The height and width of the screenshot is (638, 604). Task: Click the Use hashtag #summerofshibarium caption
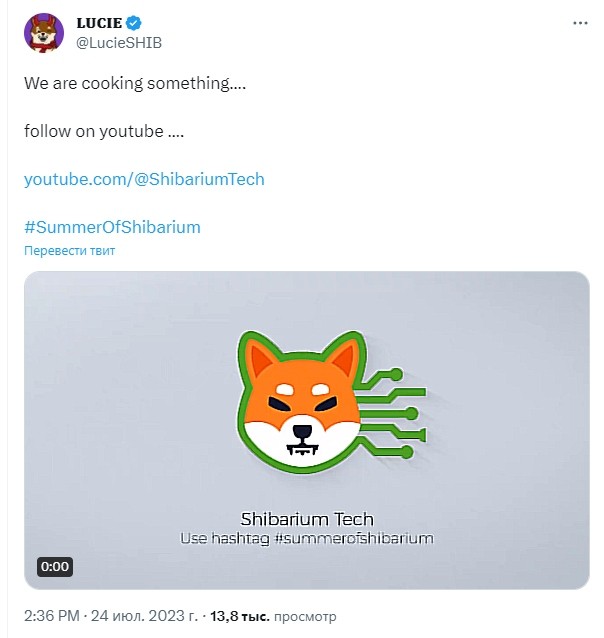pos(307,538)
